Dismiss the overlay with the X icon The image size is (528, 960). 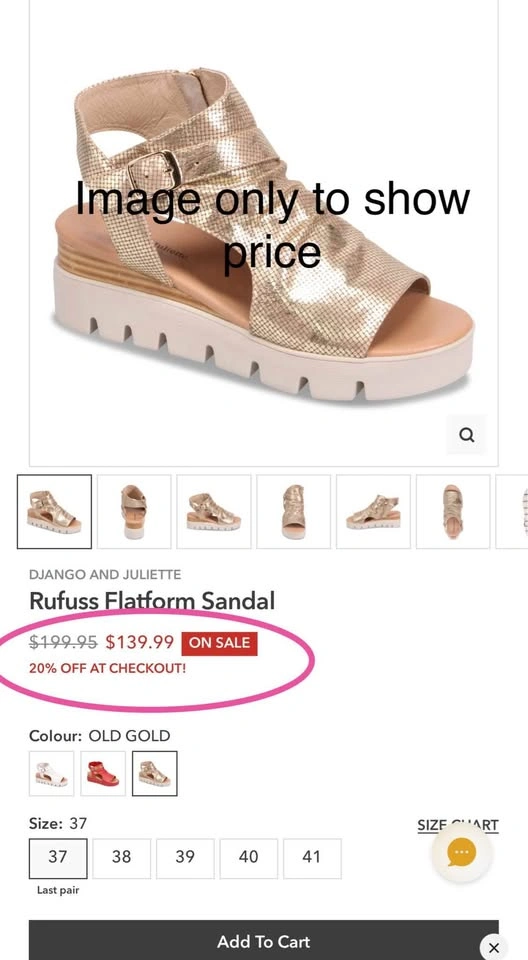click(x=494, y=947)
